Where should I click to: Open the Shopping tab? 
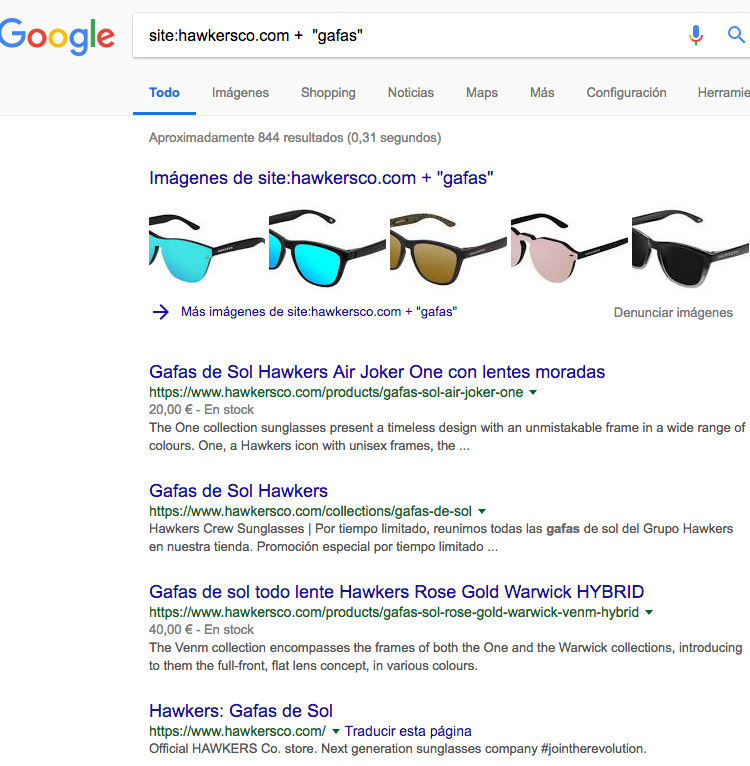328,93
